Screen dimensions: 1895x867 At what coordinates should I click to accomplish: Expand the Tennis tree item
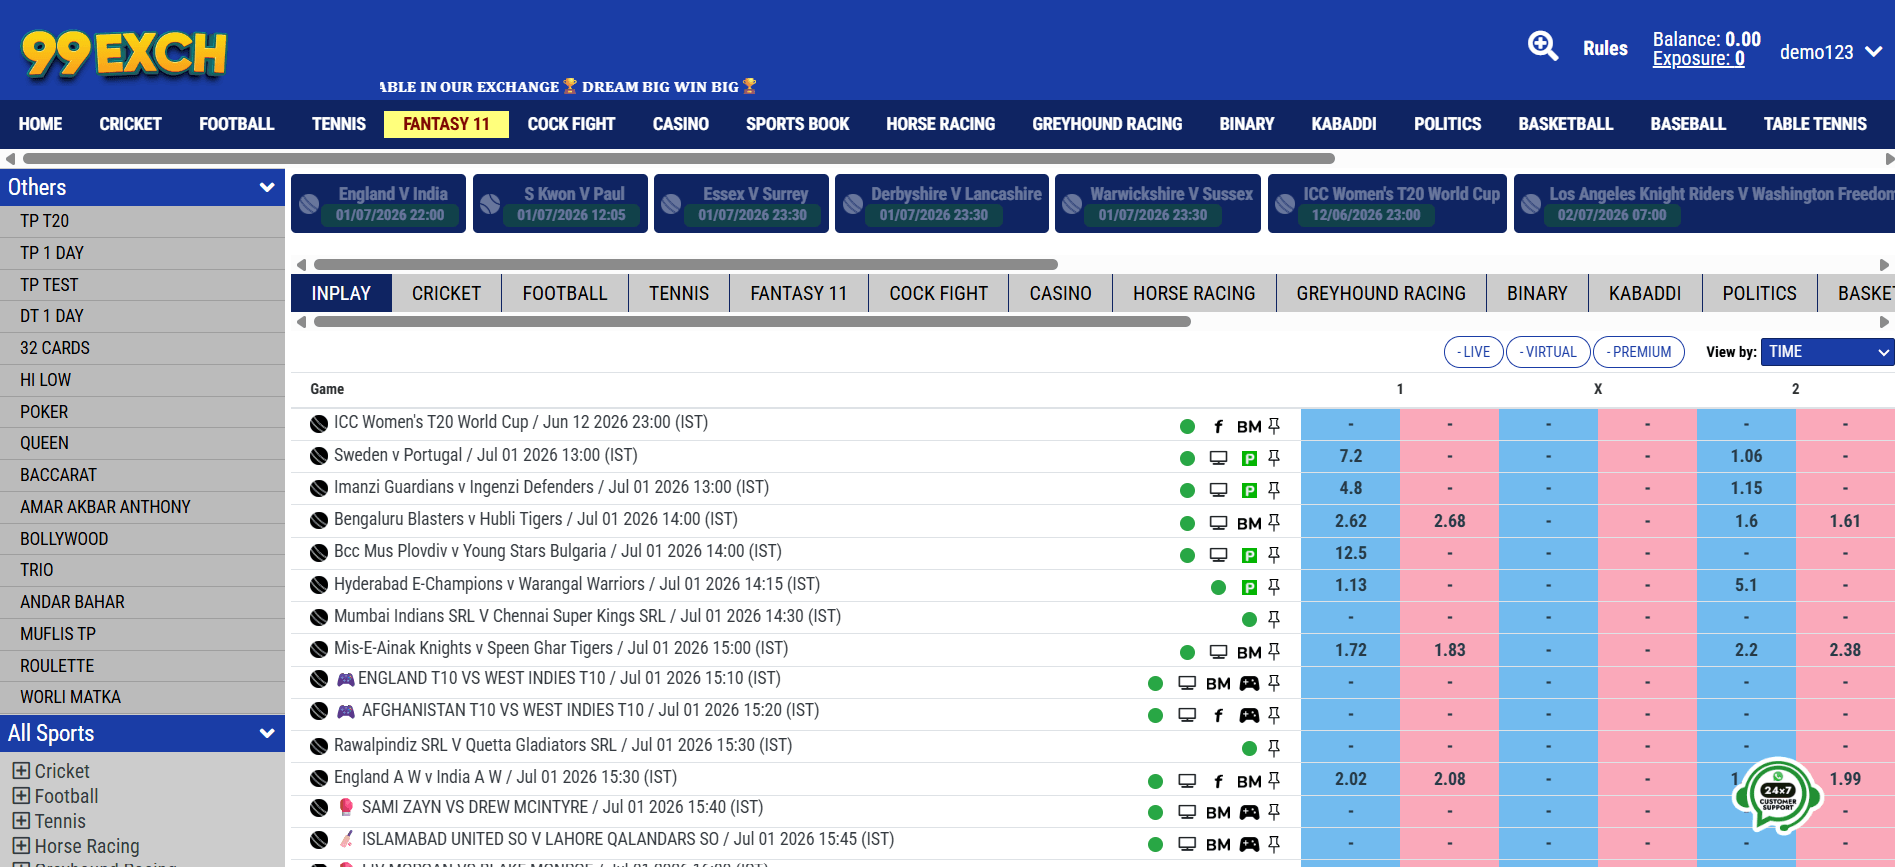[x=21, y=821]
